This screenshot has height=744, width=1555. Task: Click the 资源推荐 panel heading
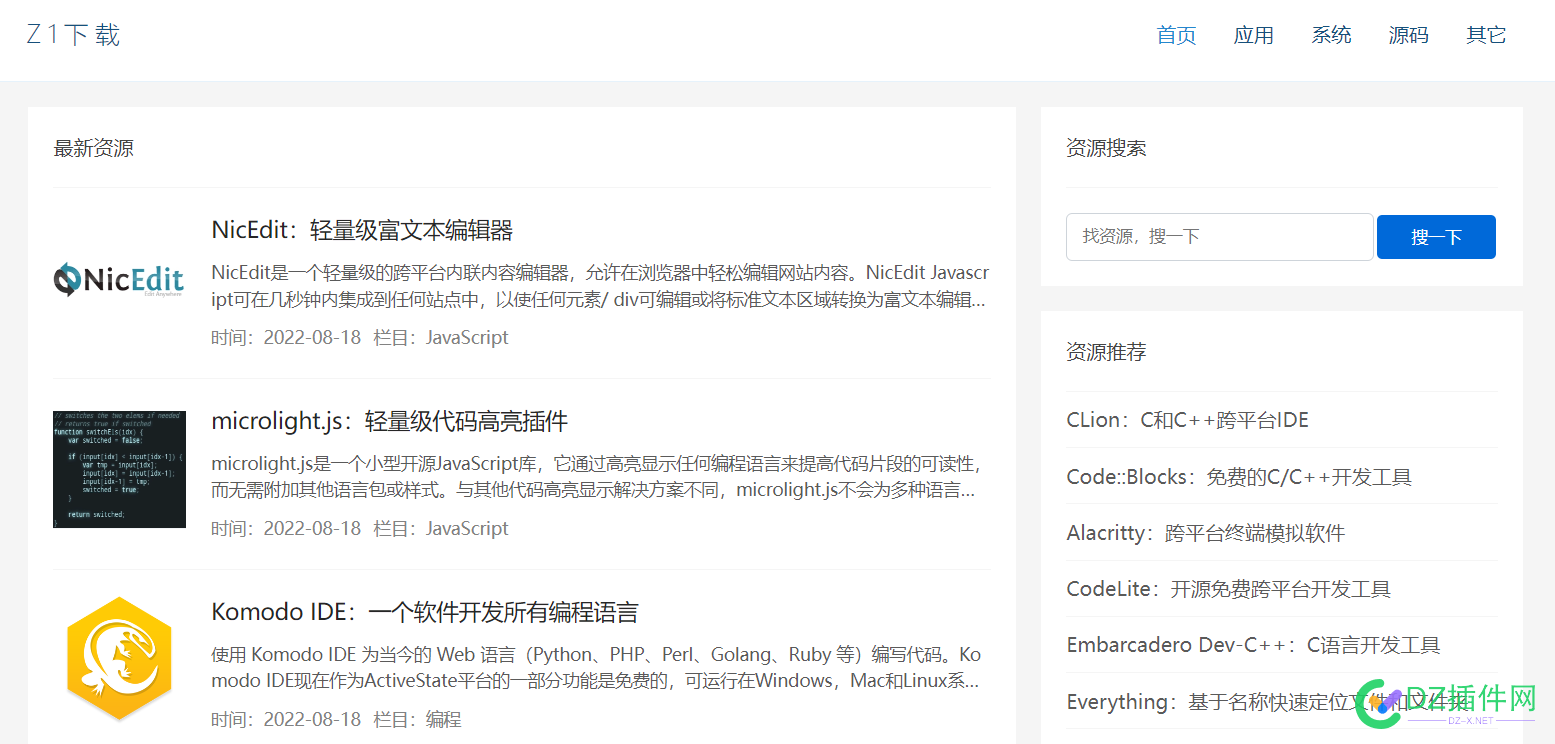[1106, 352]
